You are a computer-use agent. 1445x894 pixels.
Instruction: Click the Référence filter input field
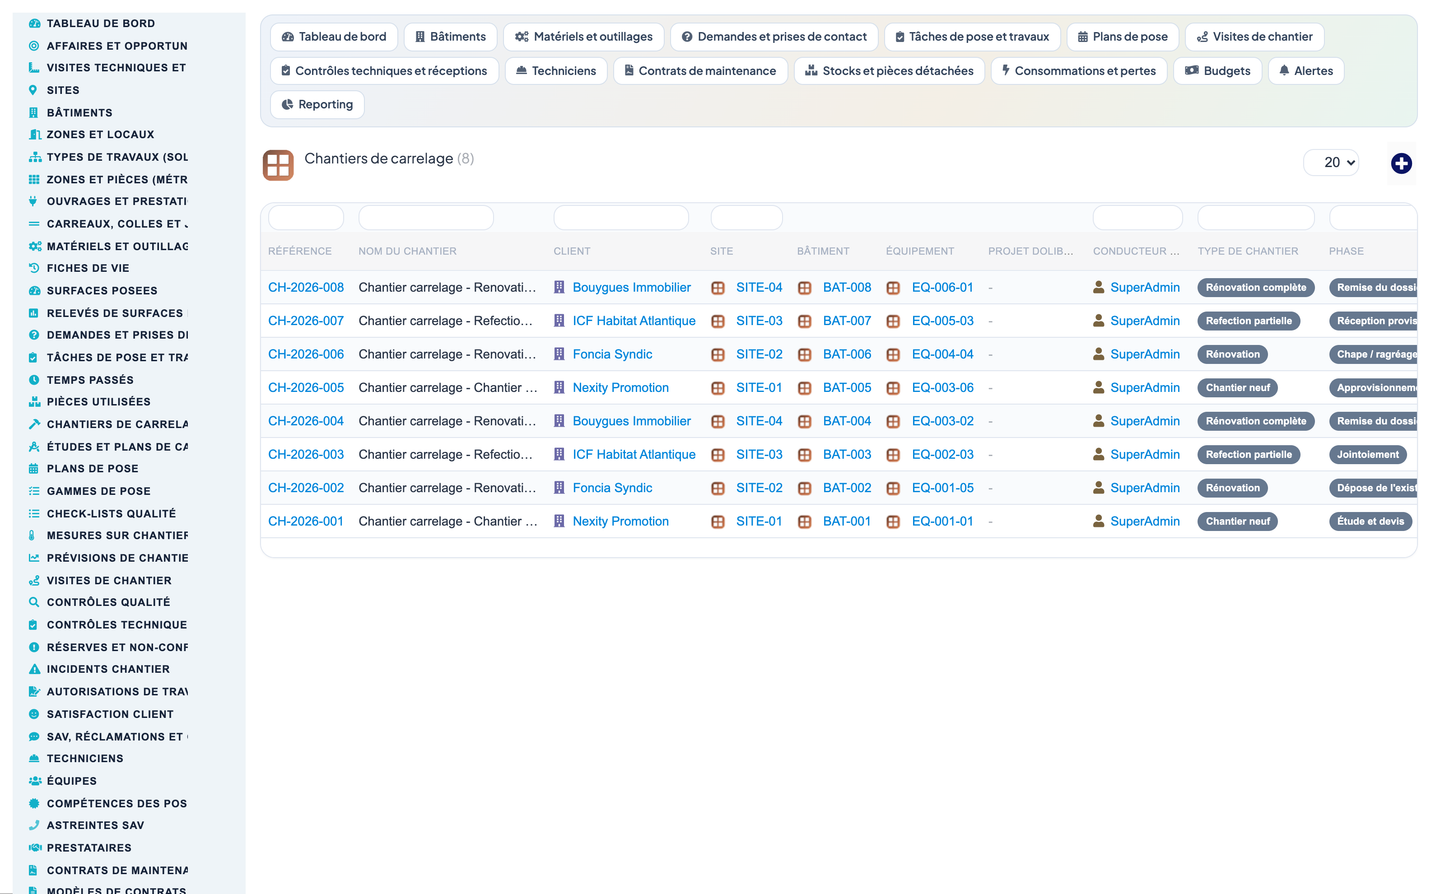point(306,217)
